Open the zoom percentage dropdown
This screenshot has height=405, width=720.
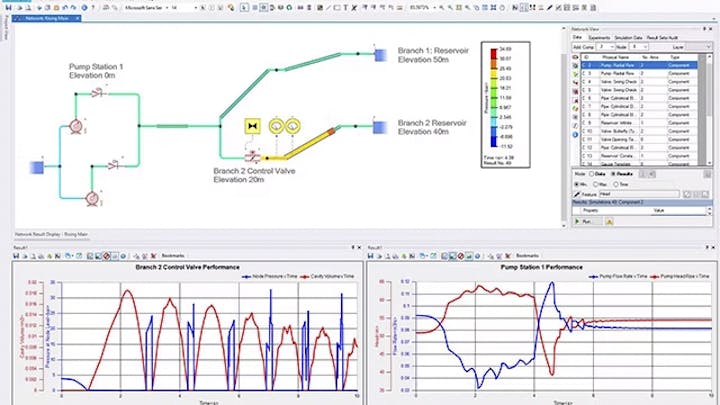point(434,8)
